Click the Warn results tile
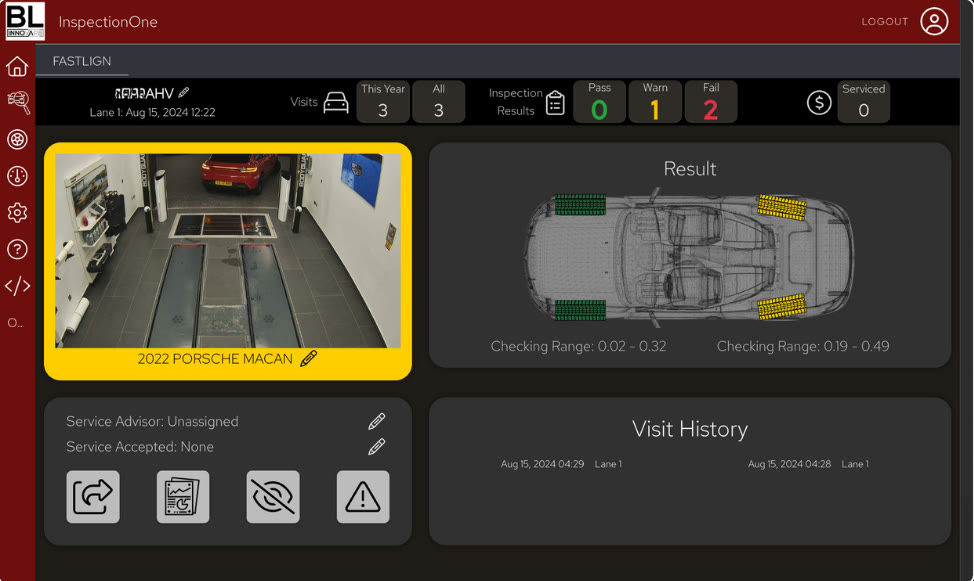This screenshot has height=581, width=974. (655, 101)
